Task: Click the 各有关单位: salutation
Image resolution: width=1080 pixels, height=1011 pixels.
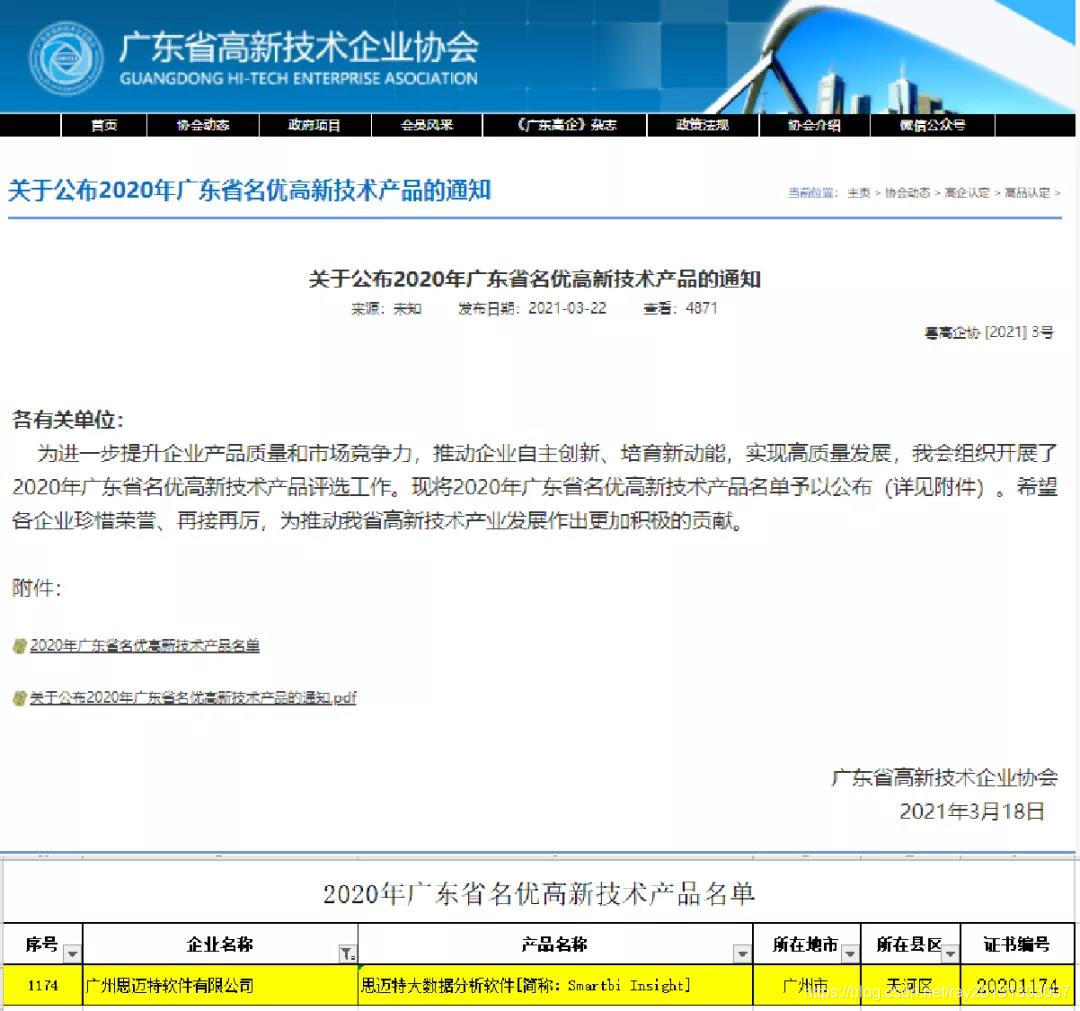Action: tap(68, 420)
